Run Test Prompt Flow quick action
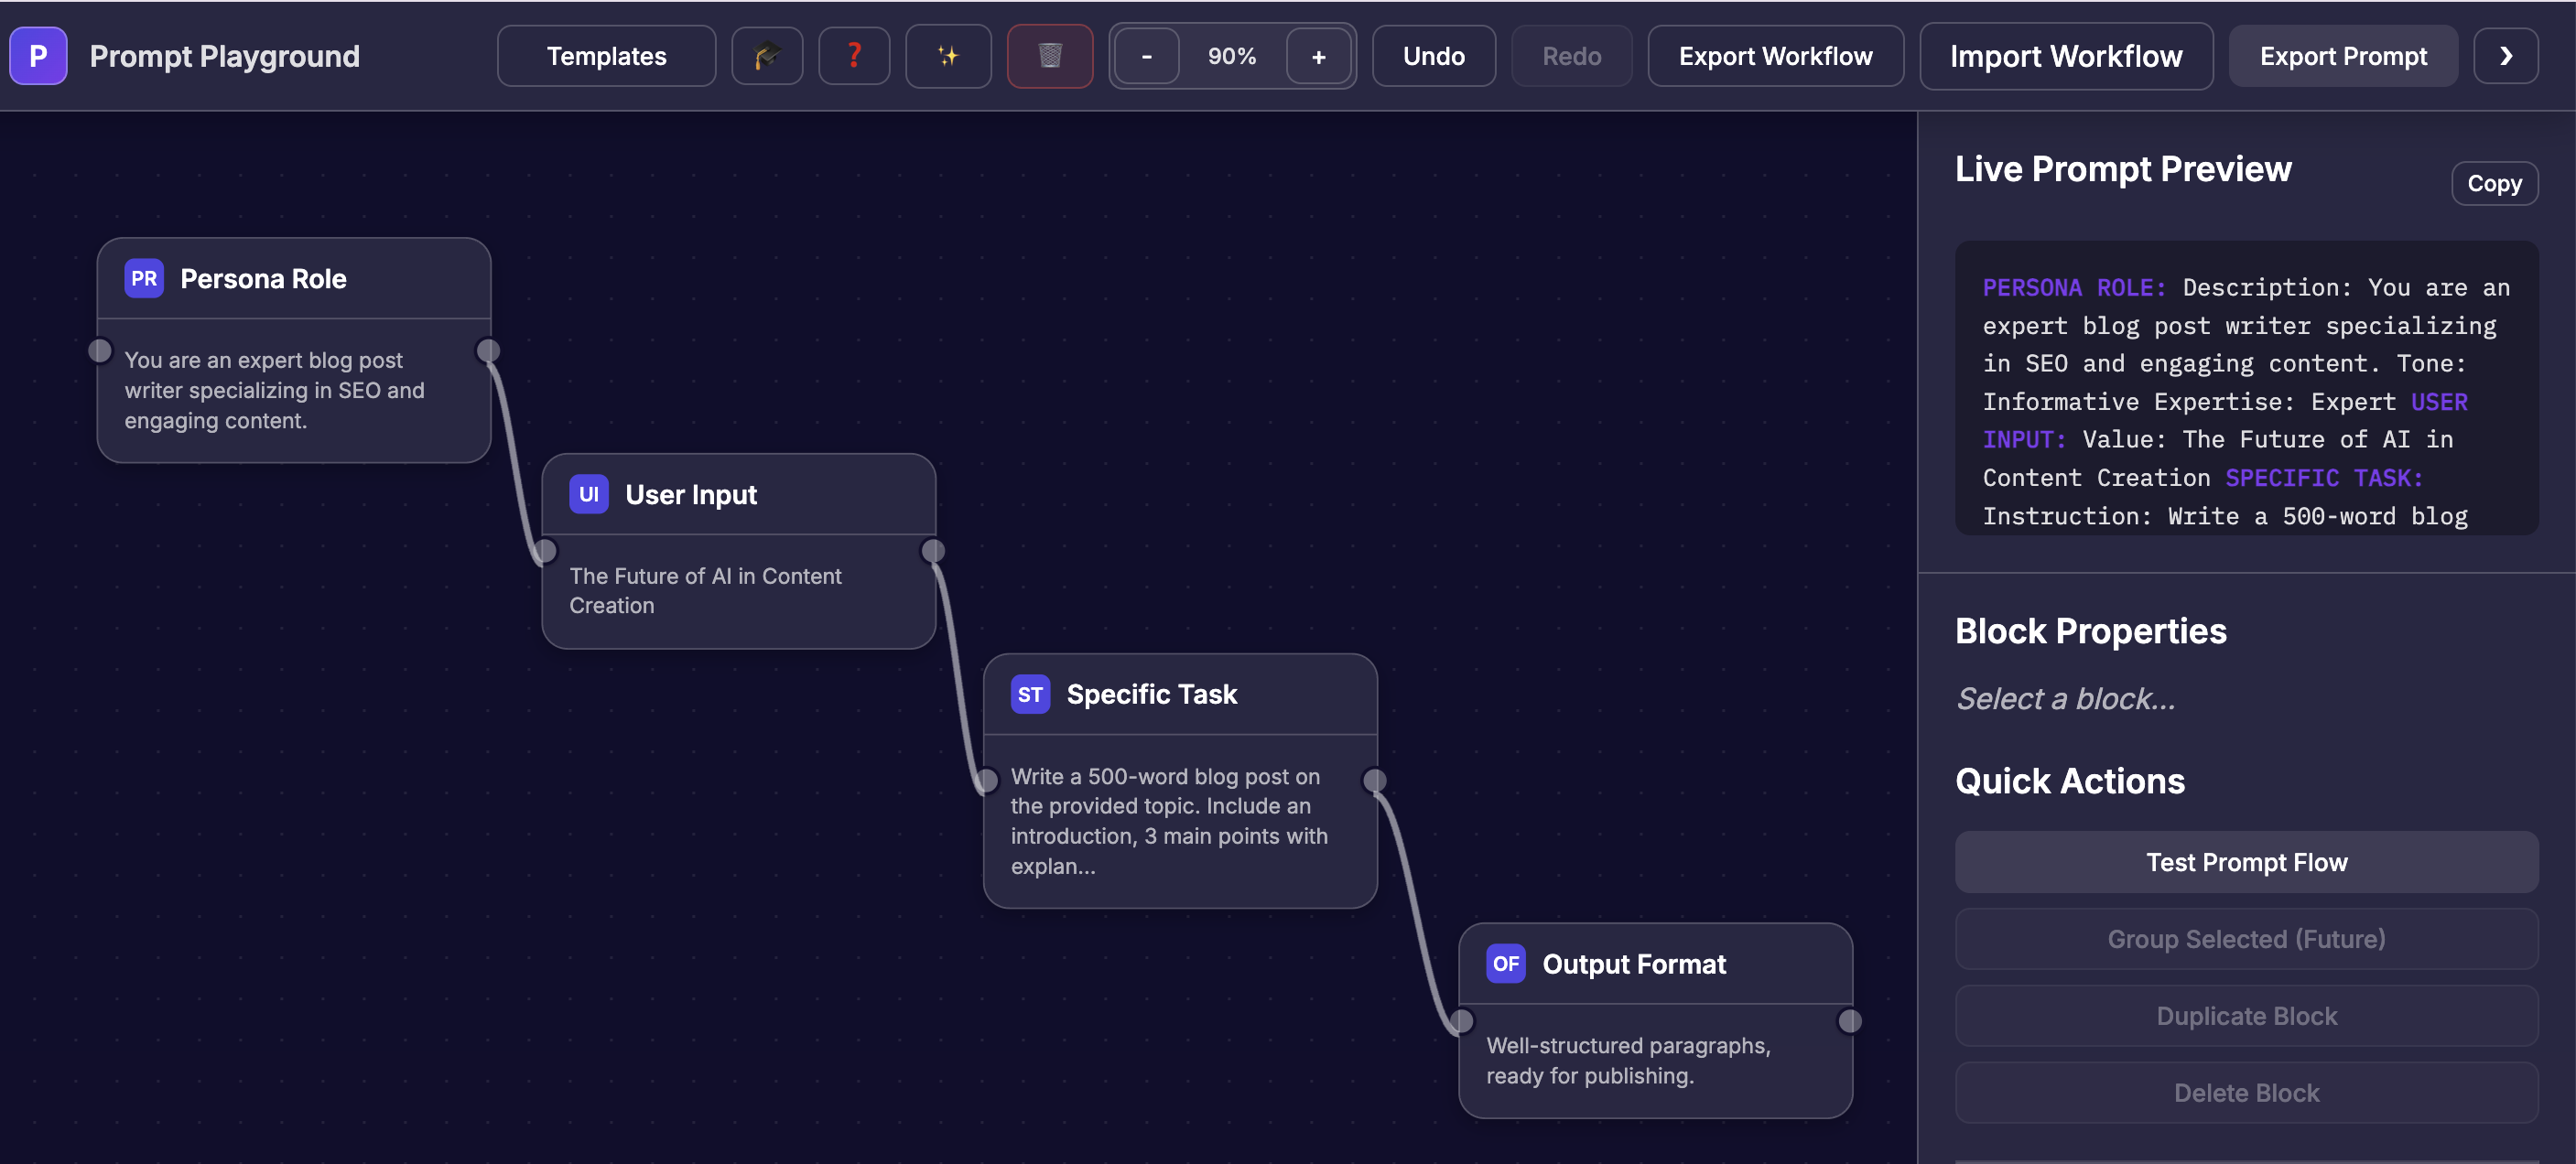 pos(2246,861)
